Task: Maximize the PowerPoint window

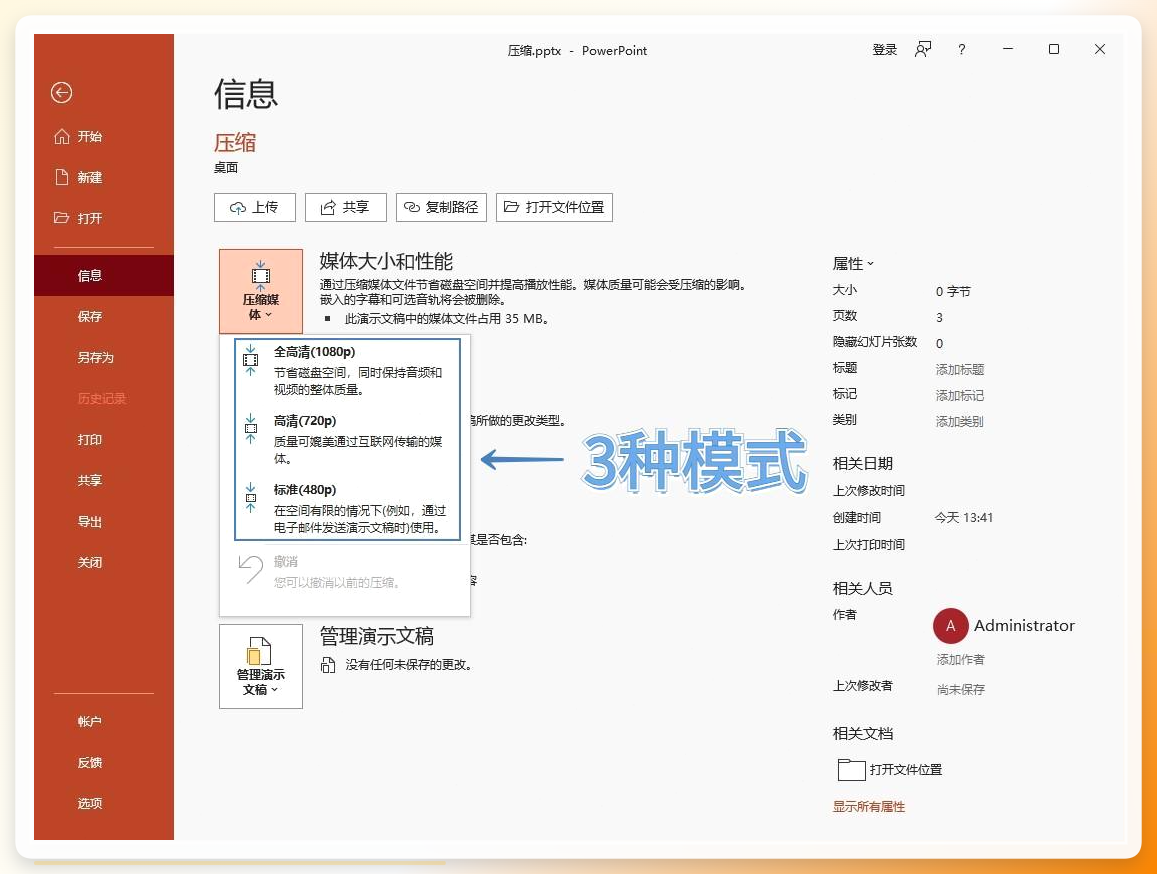Action: click(1054, 49)
